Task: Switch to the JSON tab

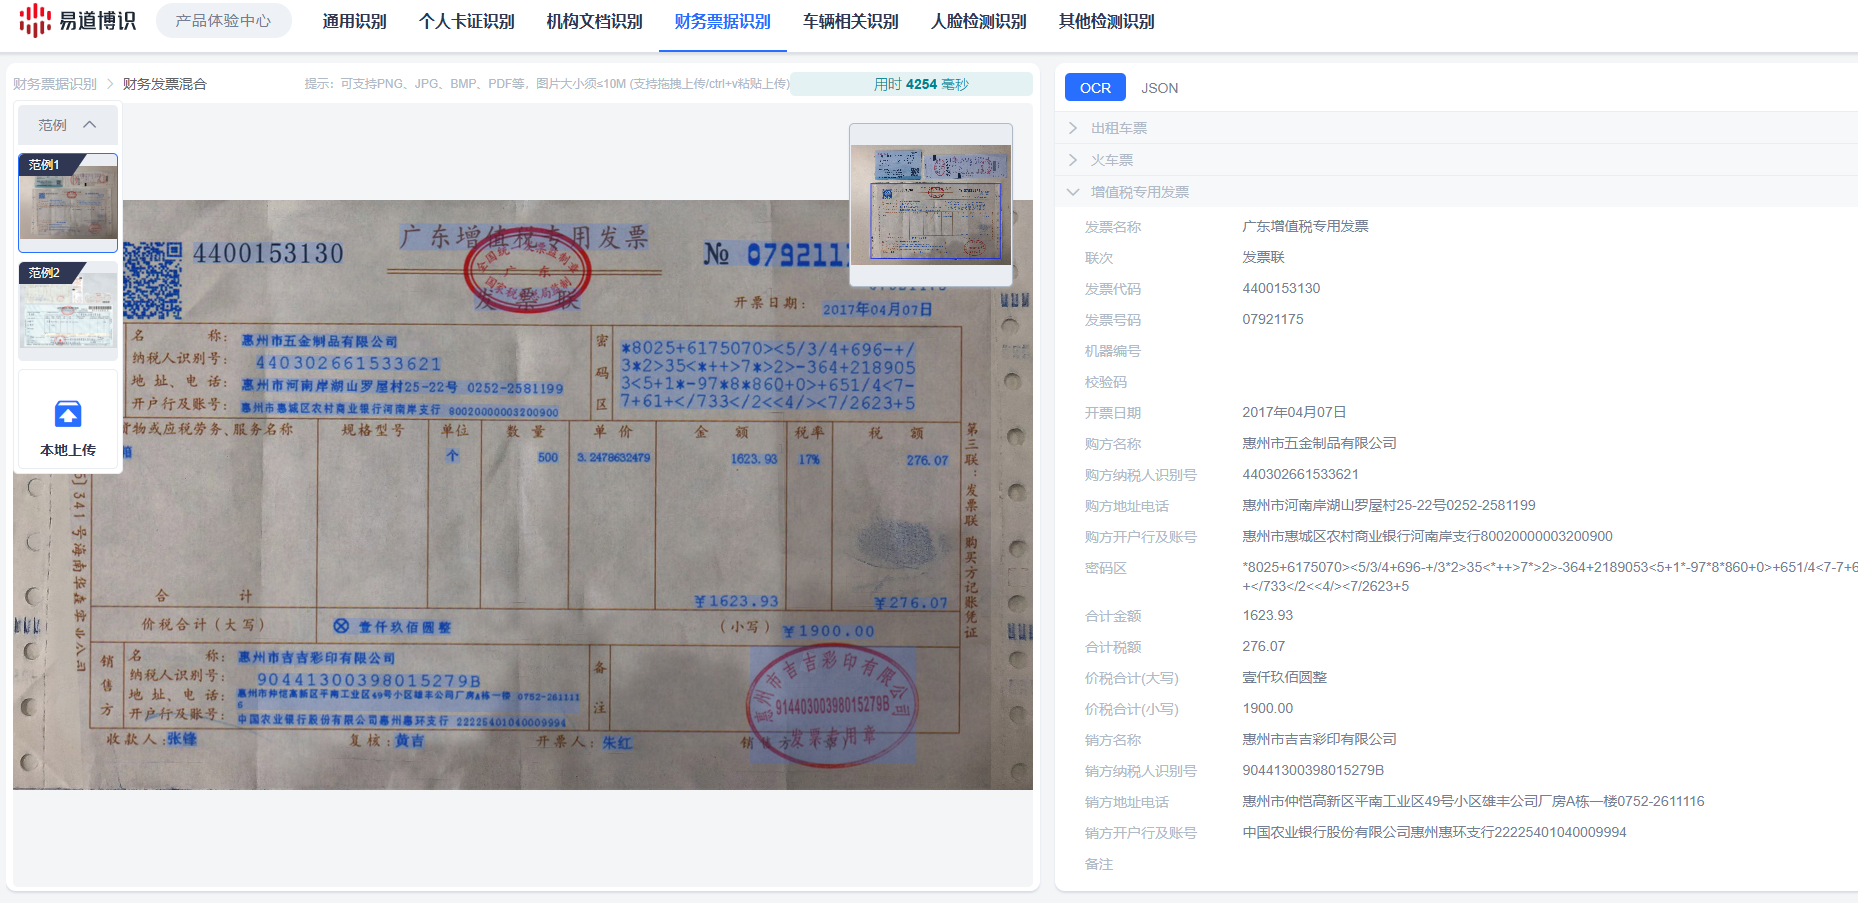Action: (x=1159, y=88)
